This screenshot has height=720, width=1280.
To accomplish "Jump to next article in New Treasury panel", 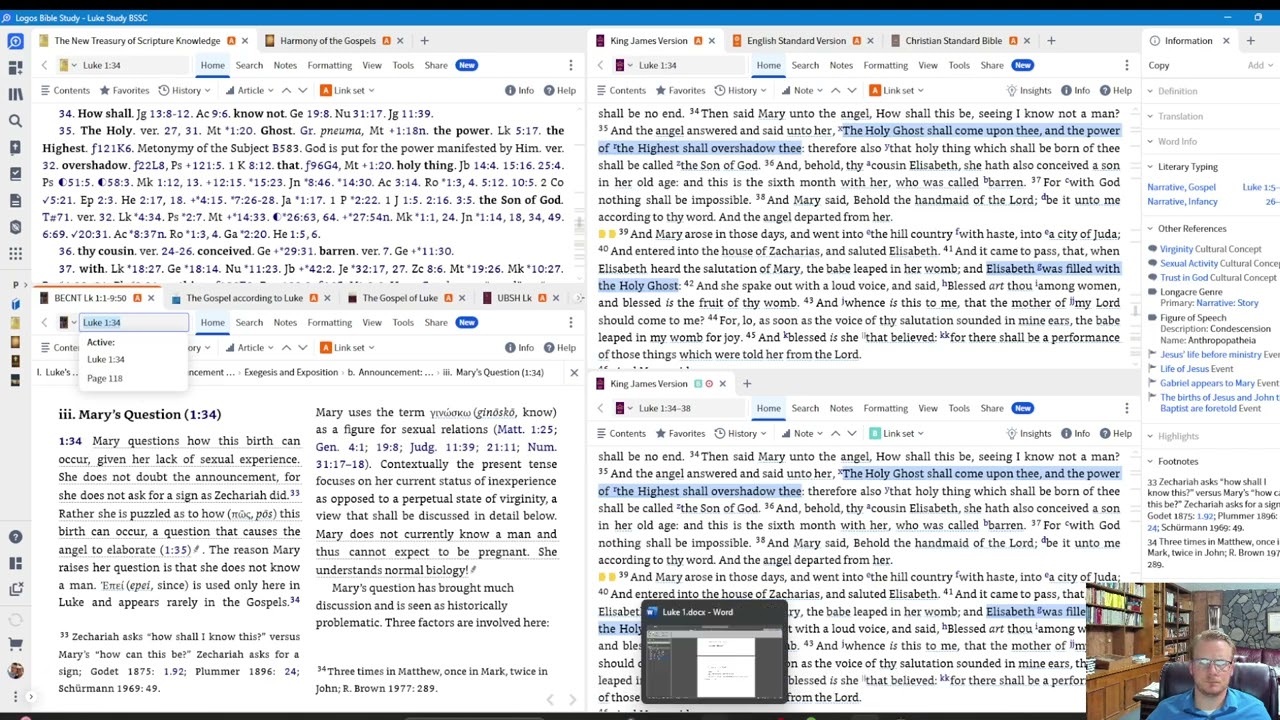I will click(x=302, y=90).
